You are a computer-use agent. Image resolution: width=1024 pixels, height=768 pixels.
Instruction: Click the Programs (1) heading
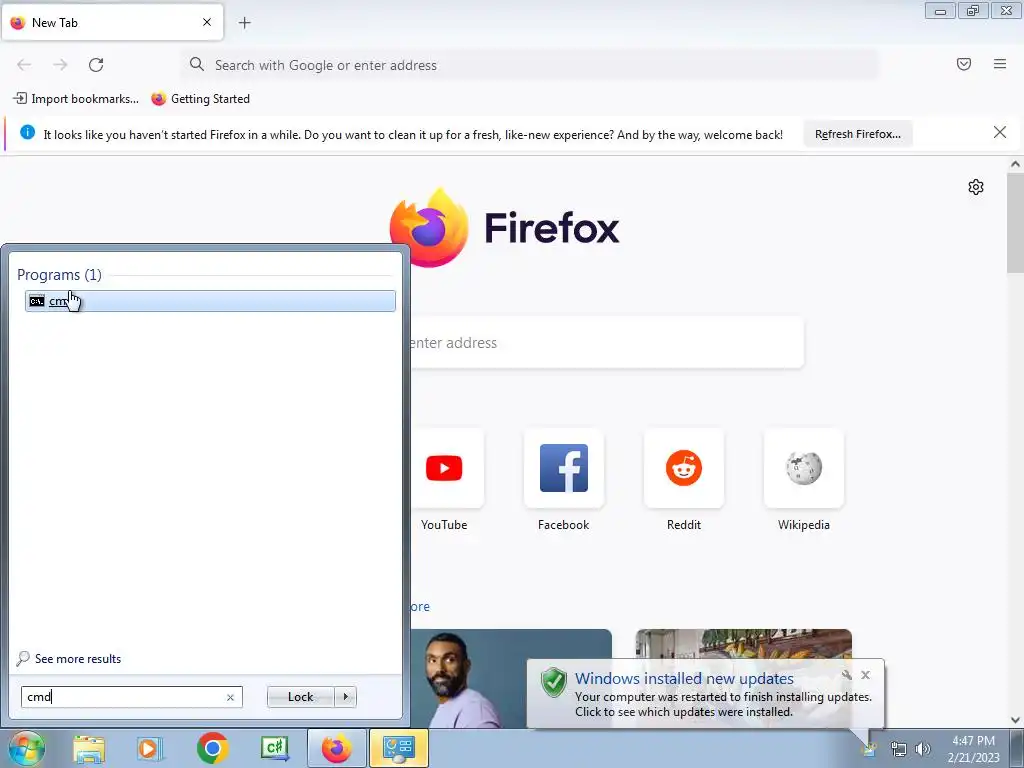point(59,275)
